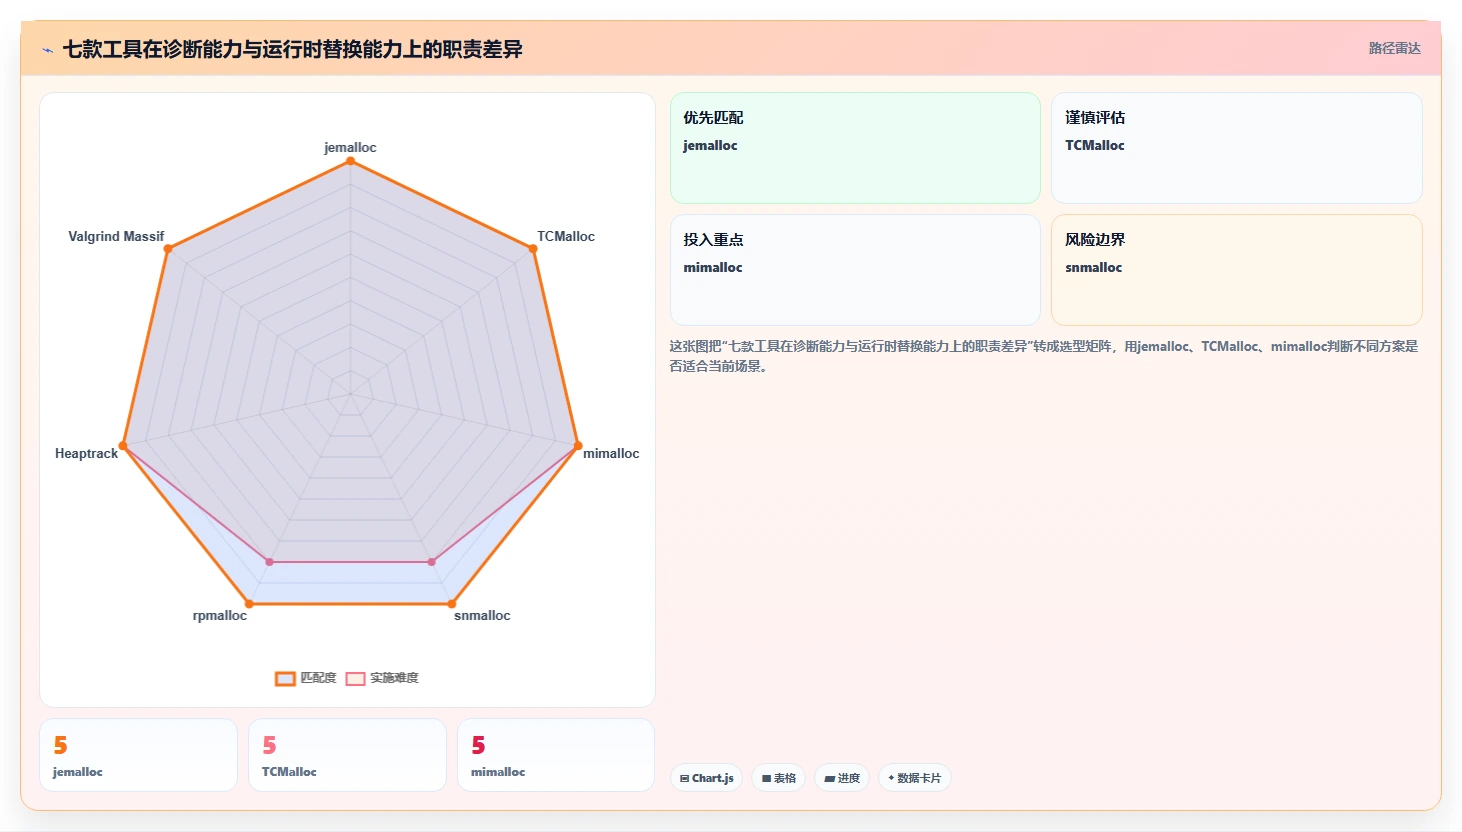
Task: Click the jemalloc stat card showing 5
Action: pyautogui.click(x=138, y=755)
